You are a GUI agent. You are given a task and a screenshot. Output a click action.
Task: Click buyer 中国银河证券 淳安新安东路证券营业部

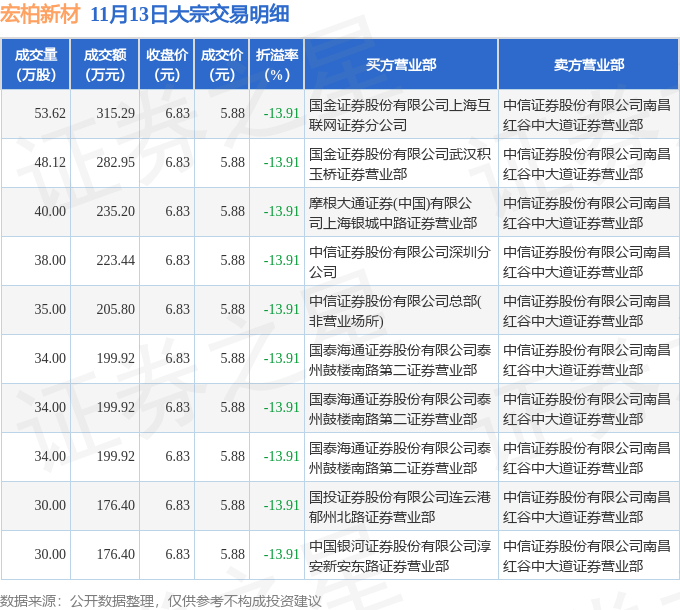click(399, 556)
